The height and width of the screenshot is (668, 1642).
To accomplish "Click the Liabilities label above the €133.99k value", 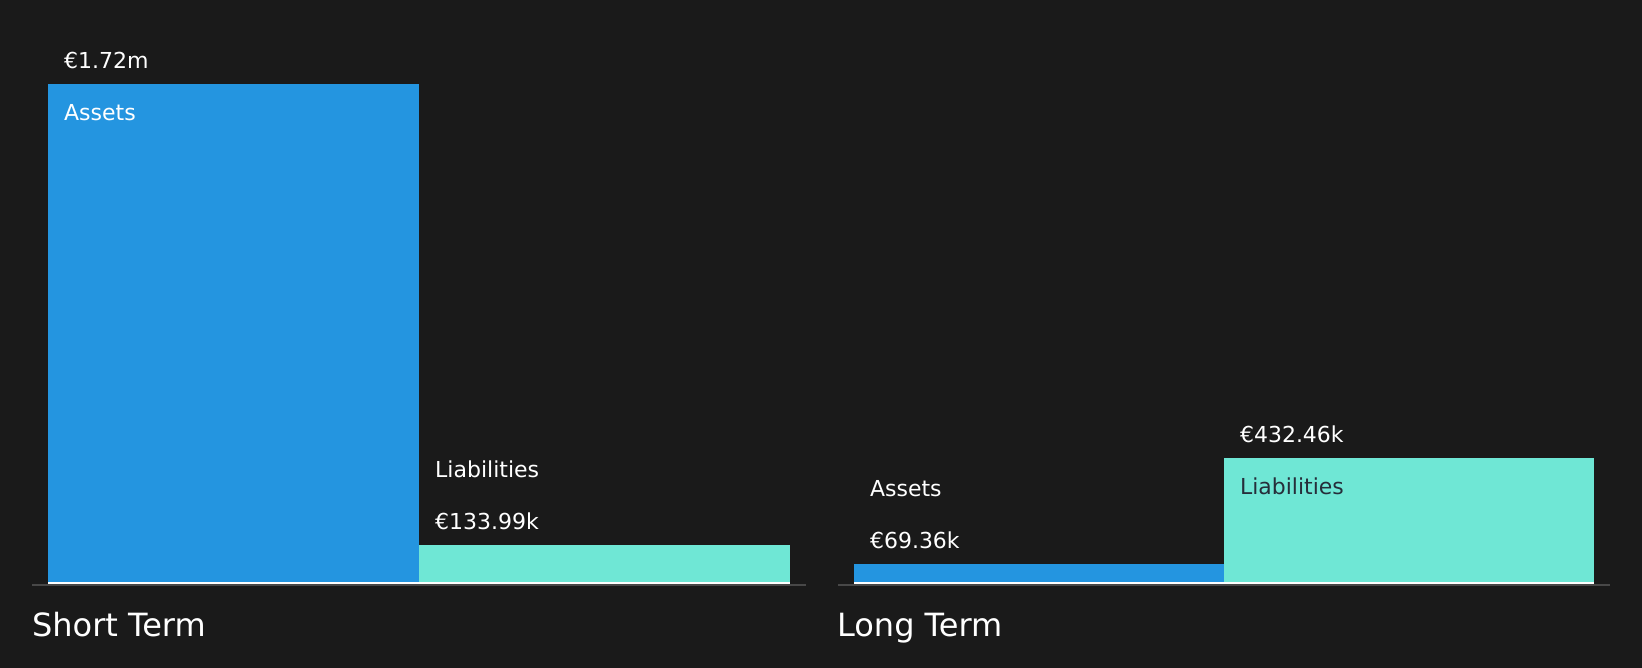I will (x=487, y=470).
